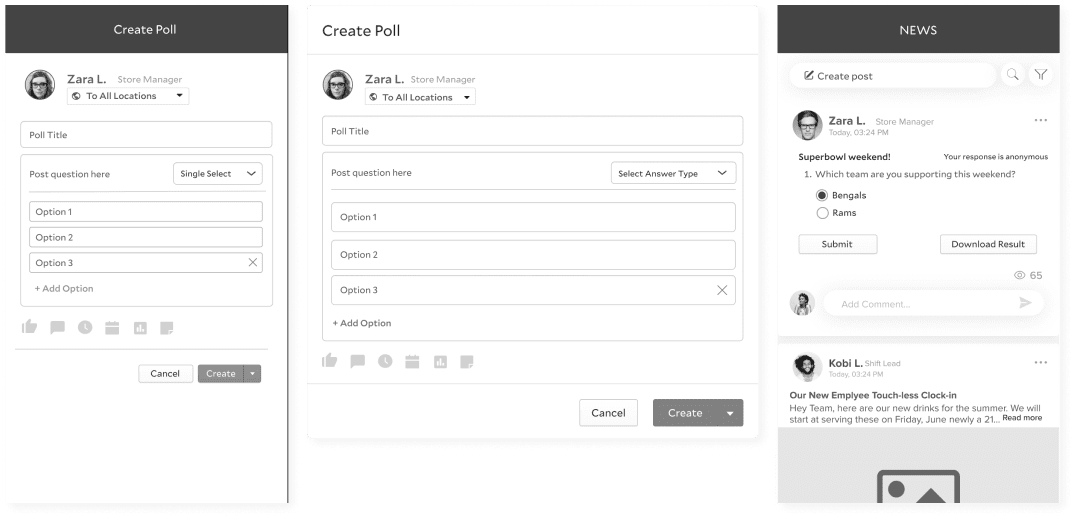Screen dimensions: 1075x518
Task: Open the Single Select dropdown
Action: [218, 174]
